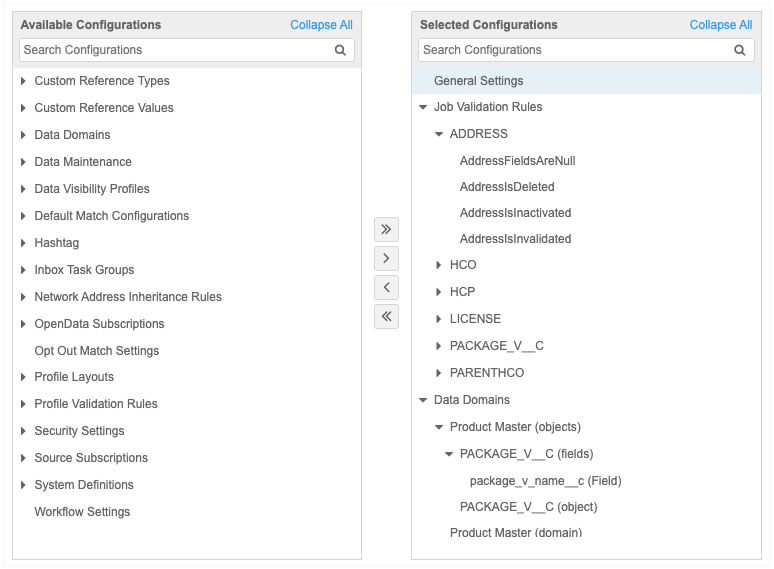
Task: Collapse the Job Validation Rules node
Action: pos(423,107)
